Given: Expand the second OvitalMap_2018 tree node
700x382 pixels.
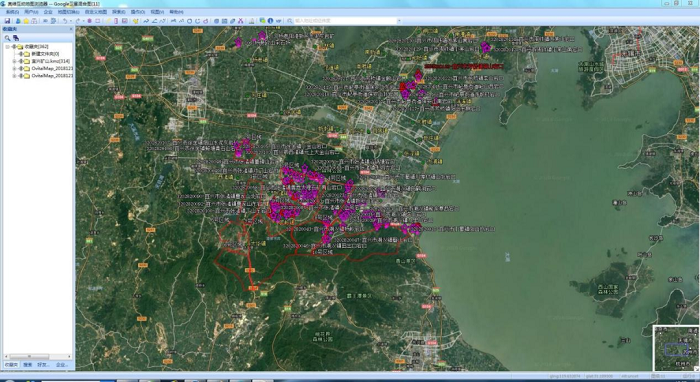Looking at the screenshot, I should [x=14, y=76].
